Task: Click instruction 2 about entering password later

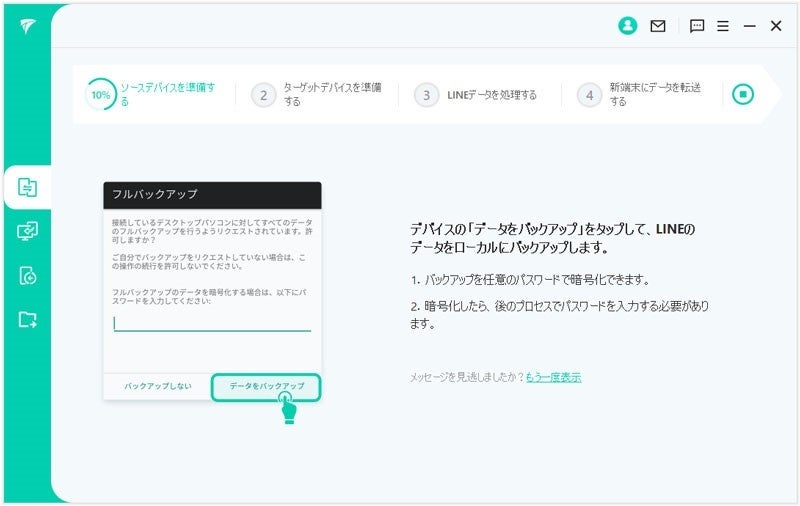Action: 560,315
